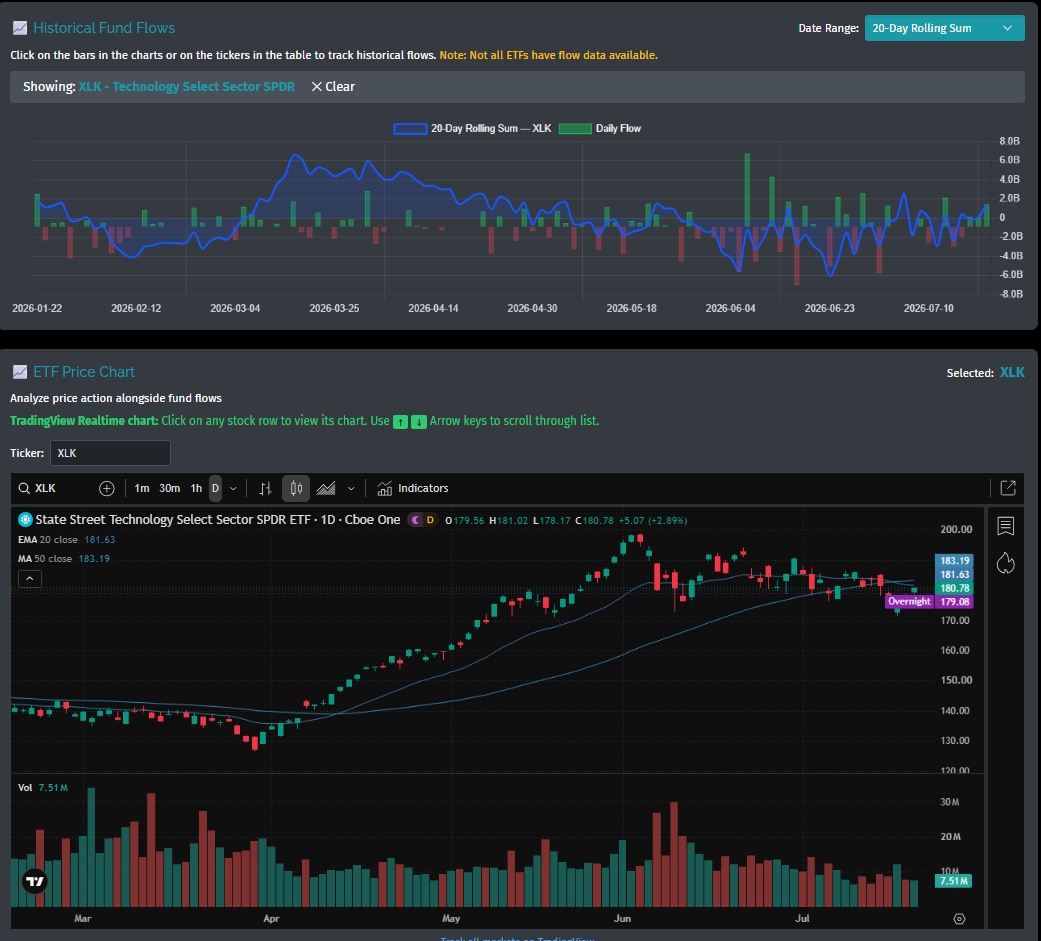
Task: Click the symbol logo beside State Street title
Action: coord(25,520)
